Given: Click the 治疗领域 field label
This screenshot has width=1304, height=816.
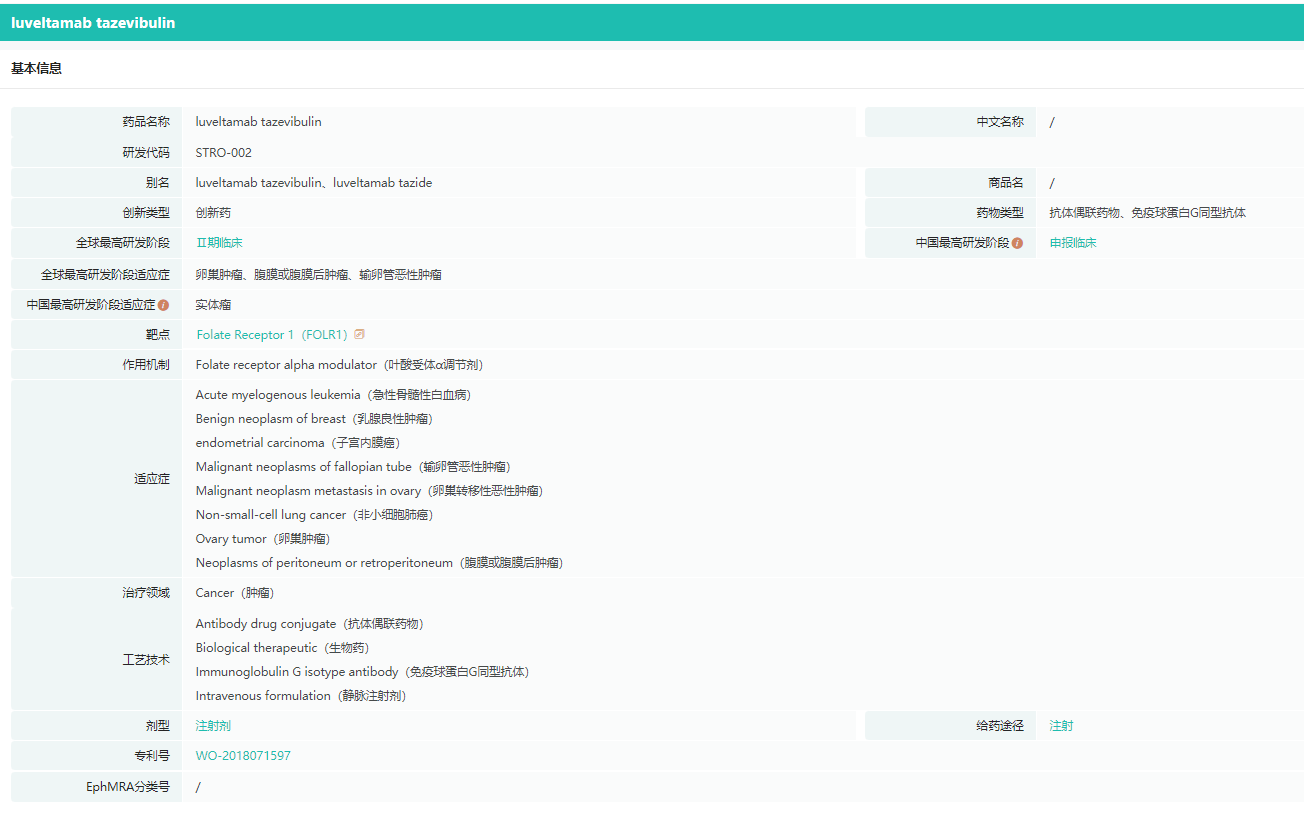Looking at the screenshot, I should coord(146,593).
